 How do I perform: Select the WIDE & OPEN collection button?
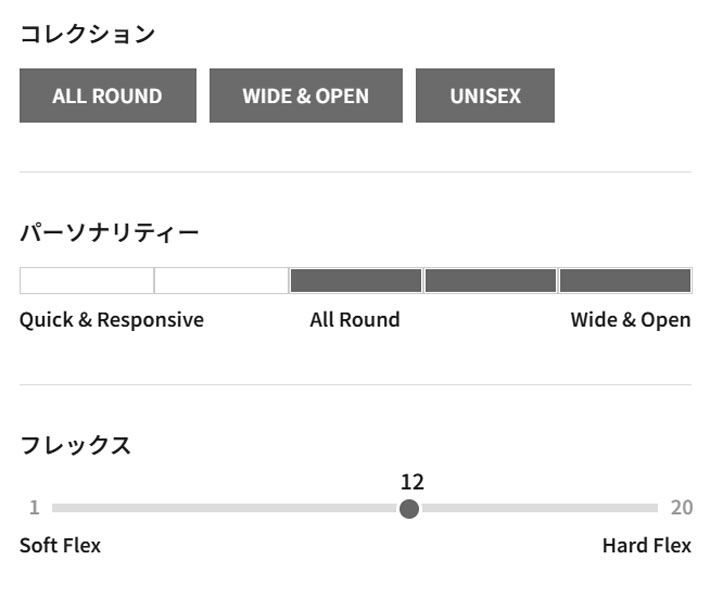click(x=306, y=96)
